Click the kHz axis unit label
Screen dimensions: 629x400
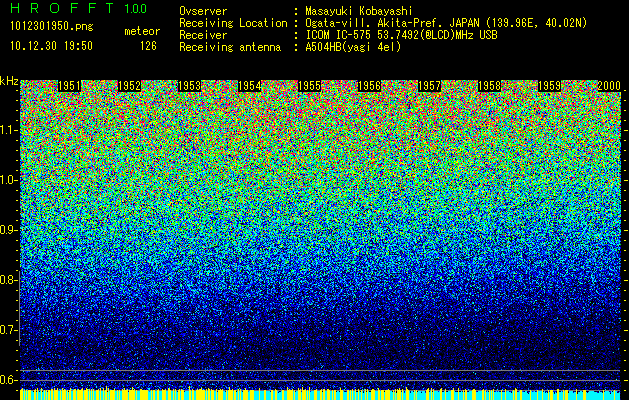(9, 81)
